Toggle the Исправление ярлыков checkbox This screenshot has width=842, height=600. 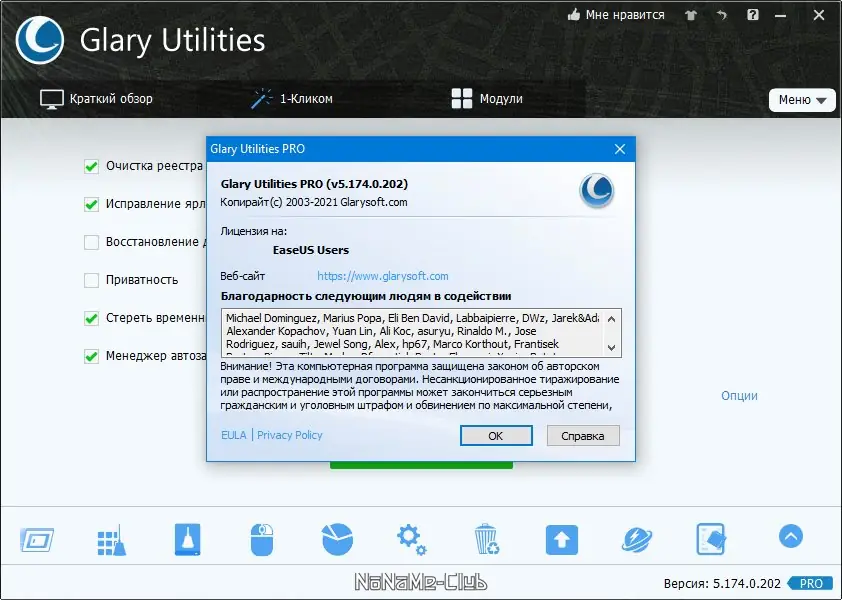[x=91, y=205]
